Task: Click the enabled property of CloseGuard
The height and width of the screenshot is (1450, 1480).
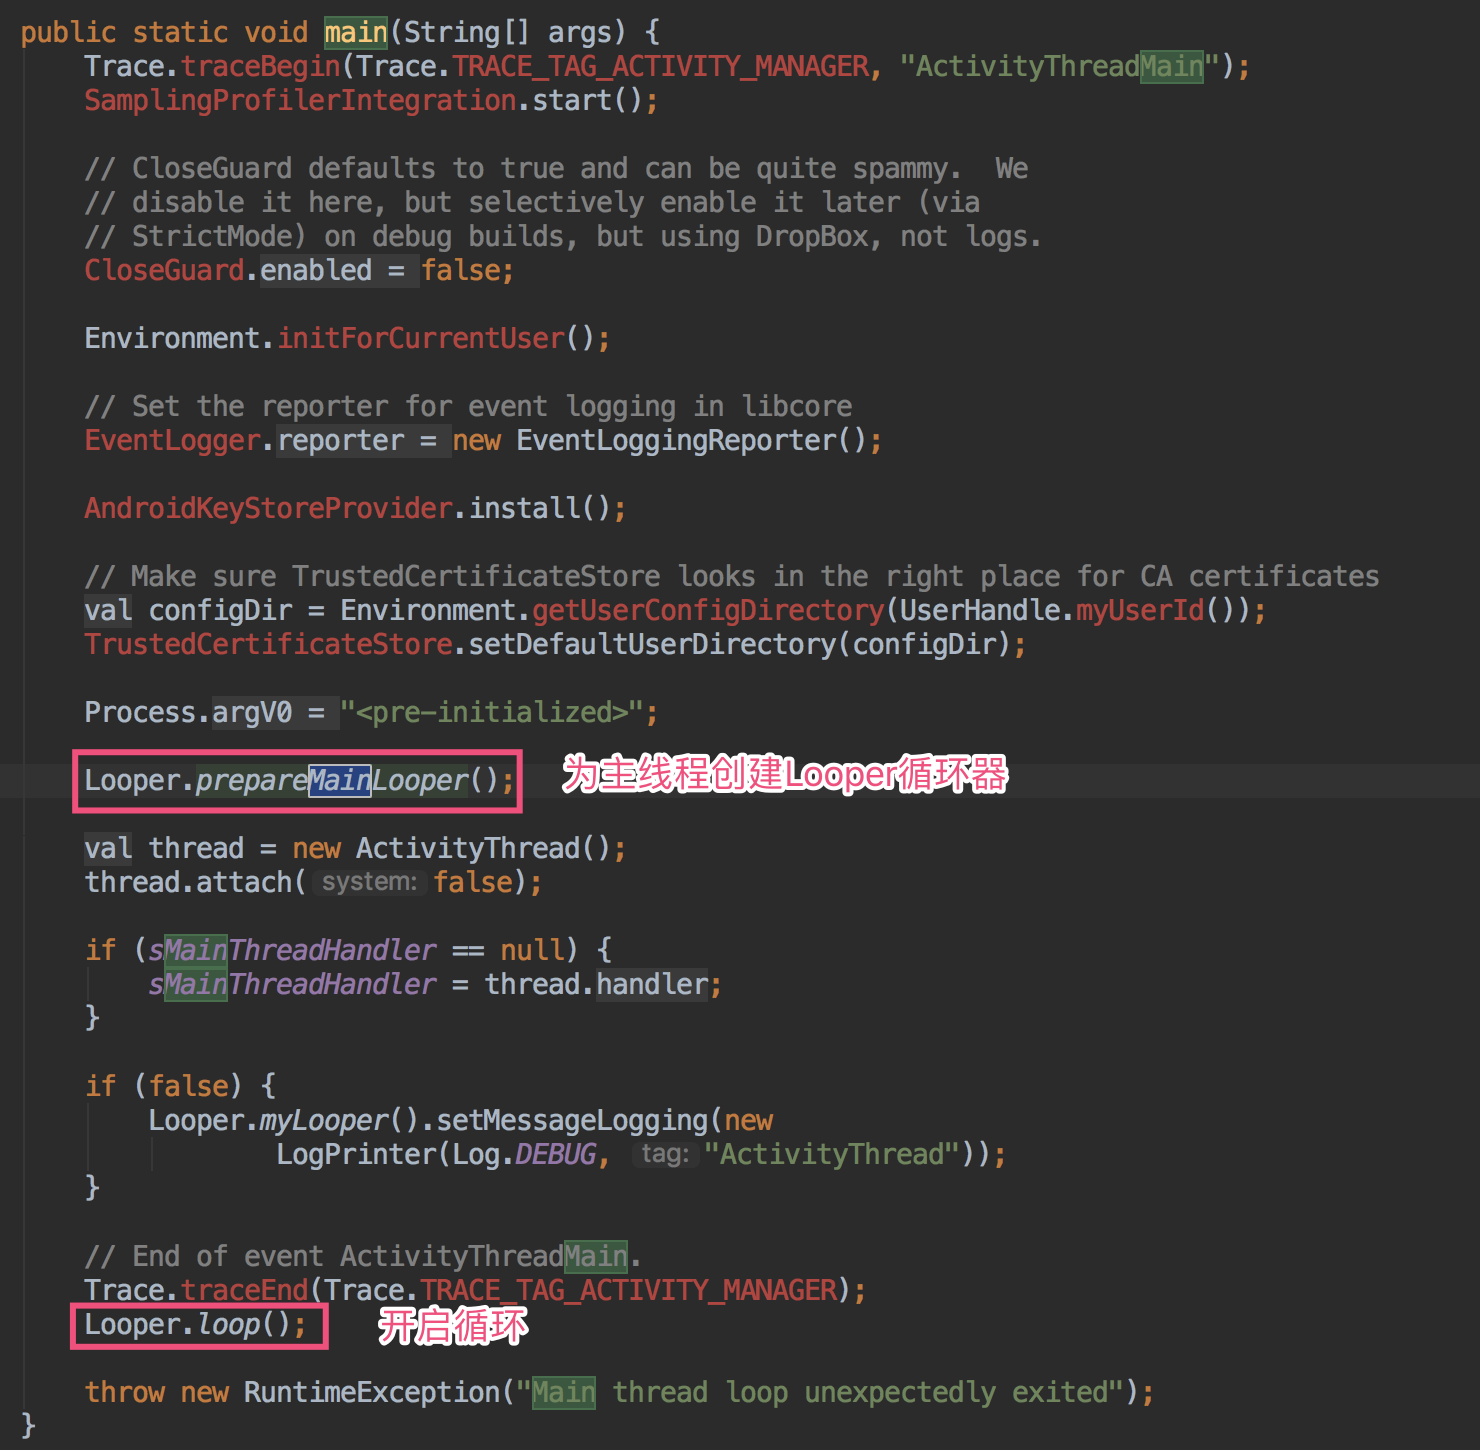Action: [x=316, y=270]
